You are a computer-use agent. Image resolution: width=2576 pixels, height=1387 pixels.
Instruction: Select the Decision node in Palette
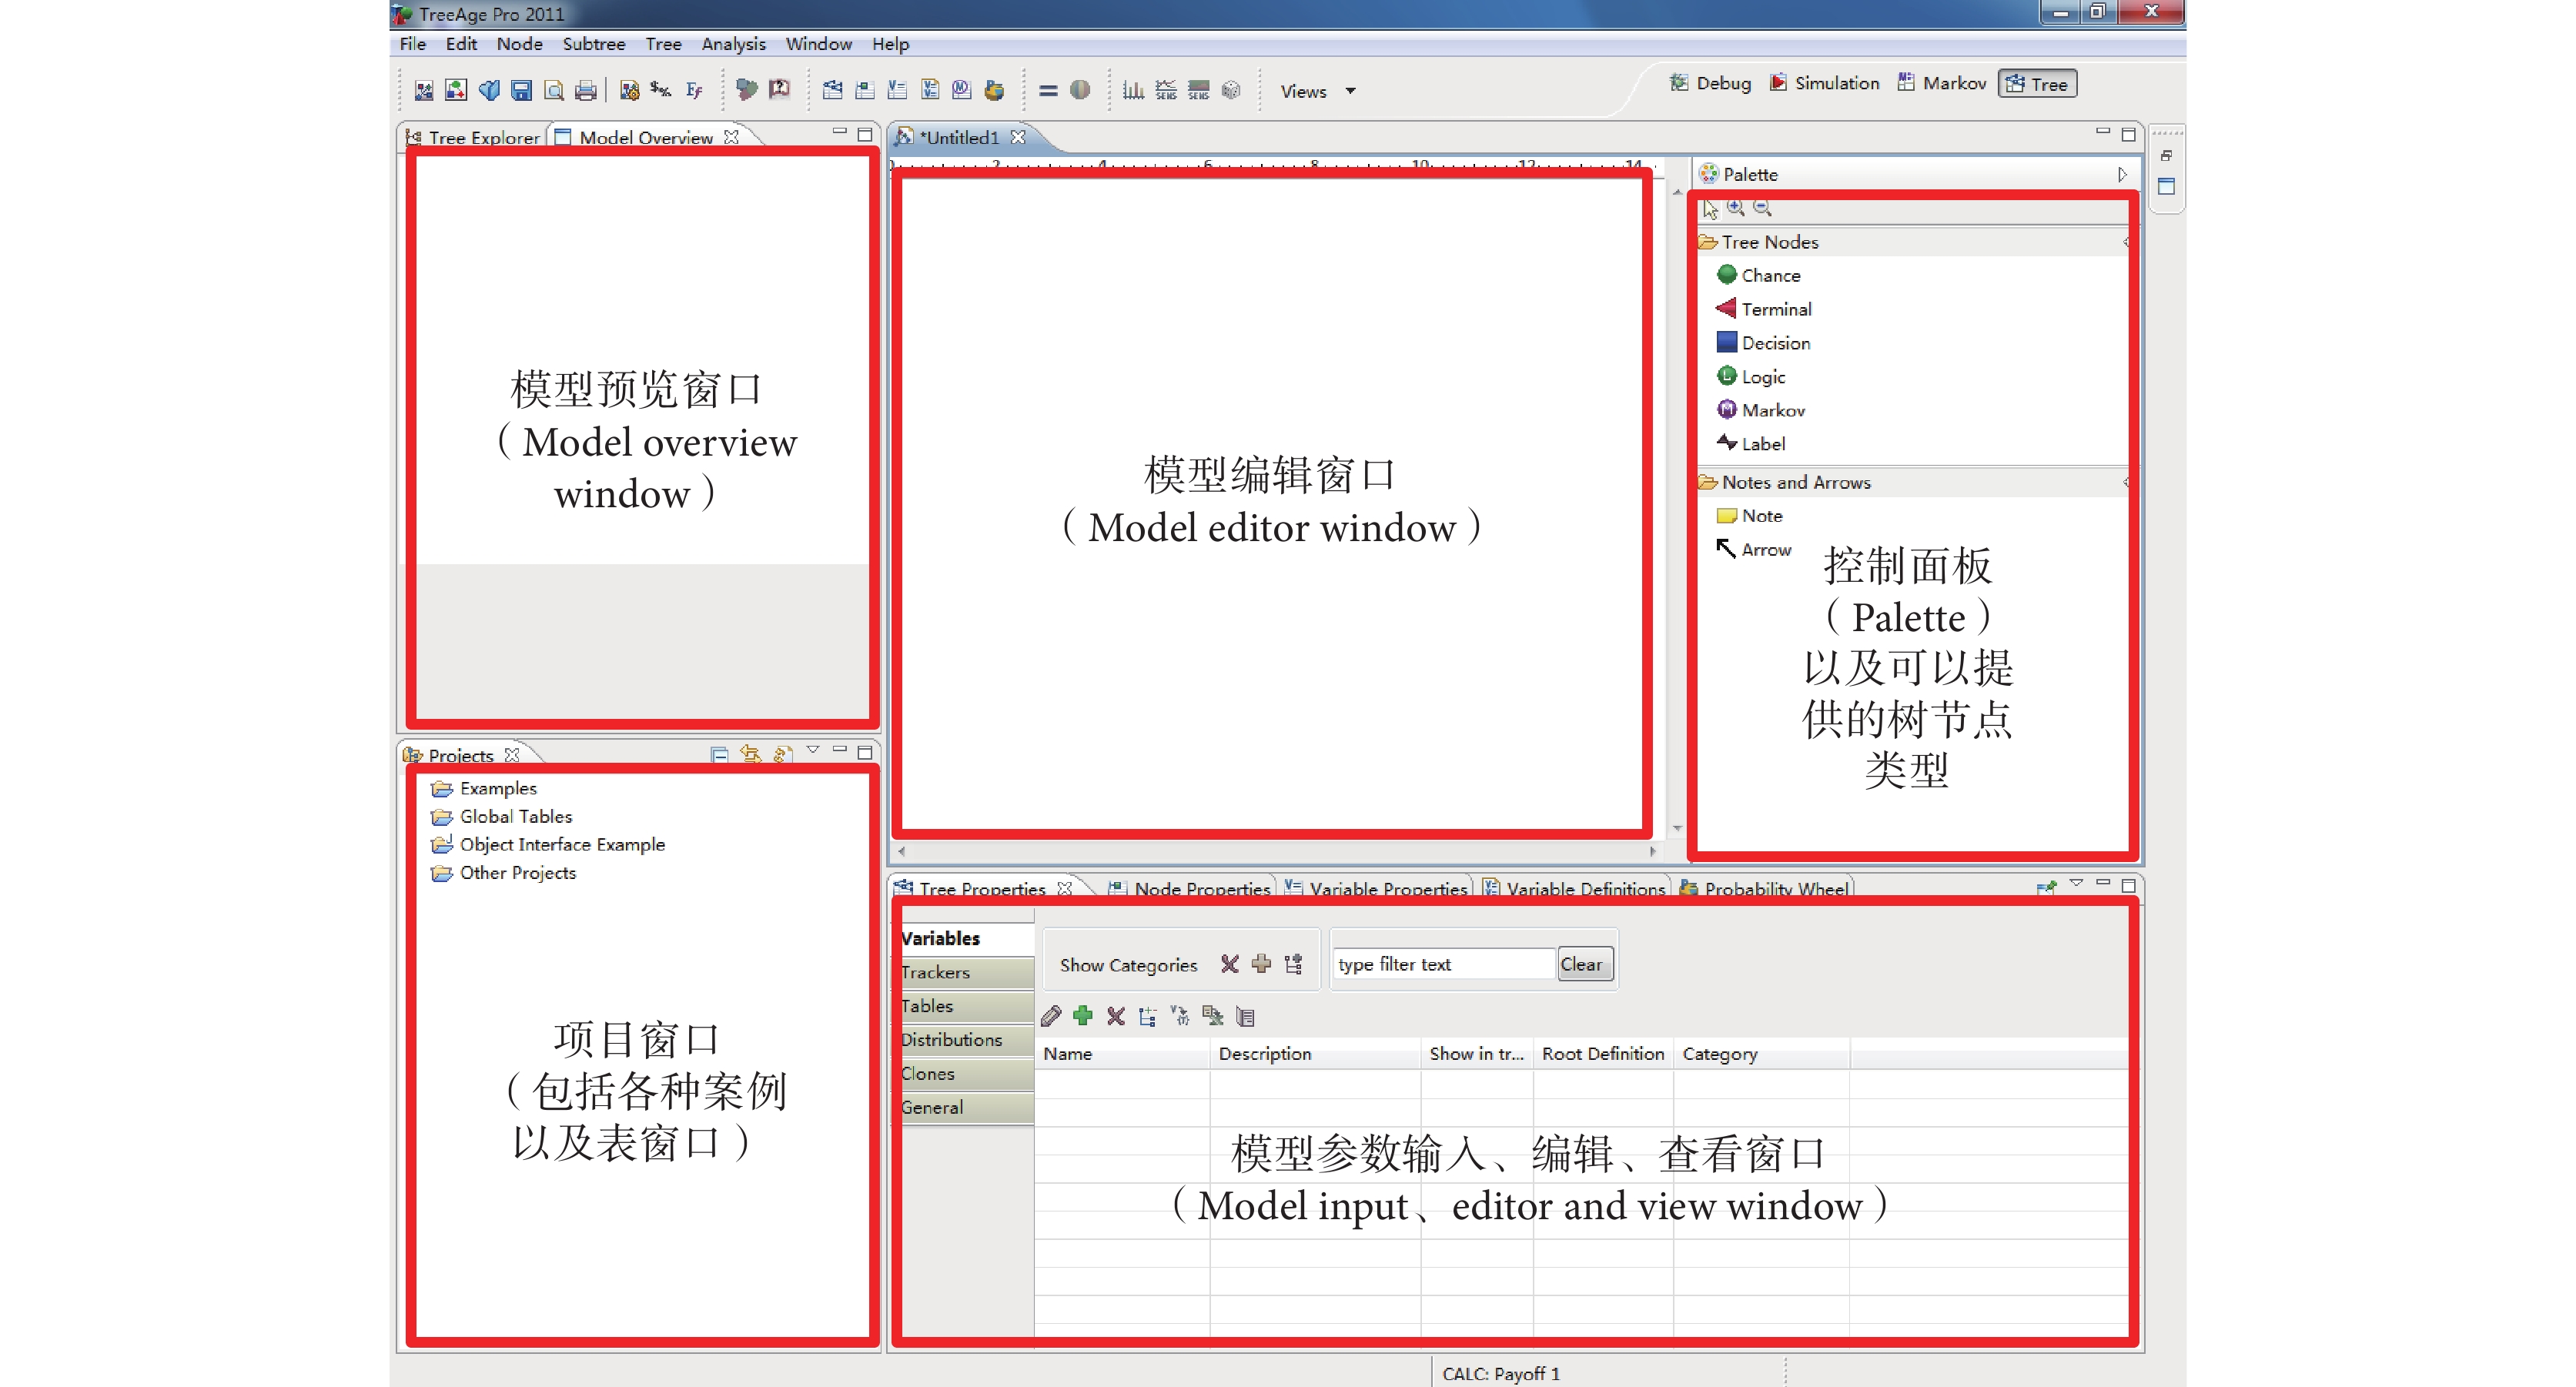click(x=1763, y=343)
